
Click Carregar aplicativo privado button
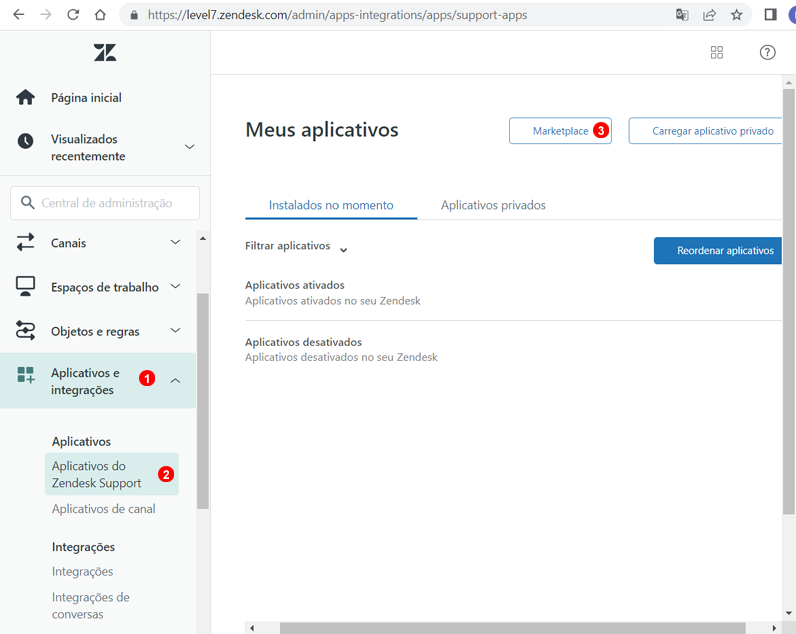click(706, 131)
